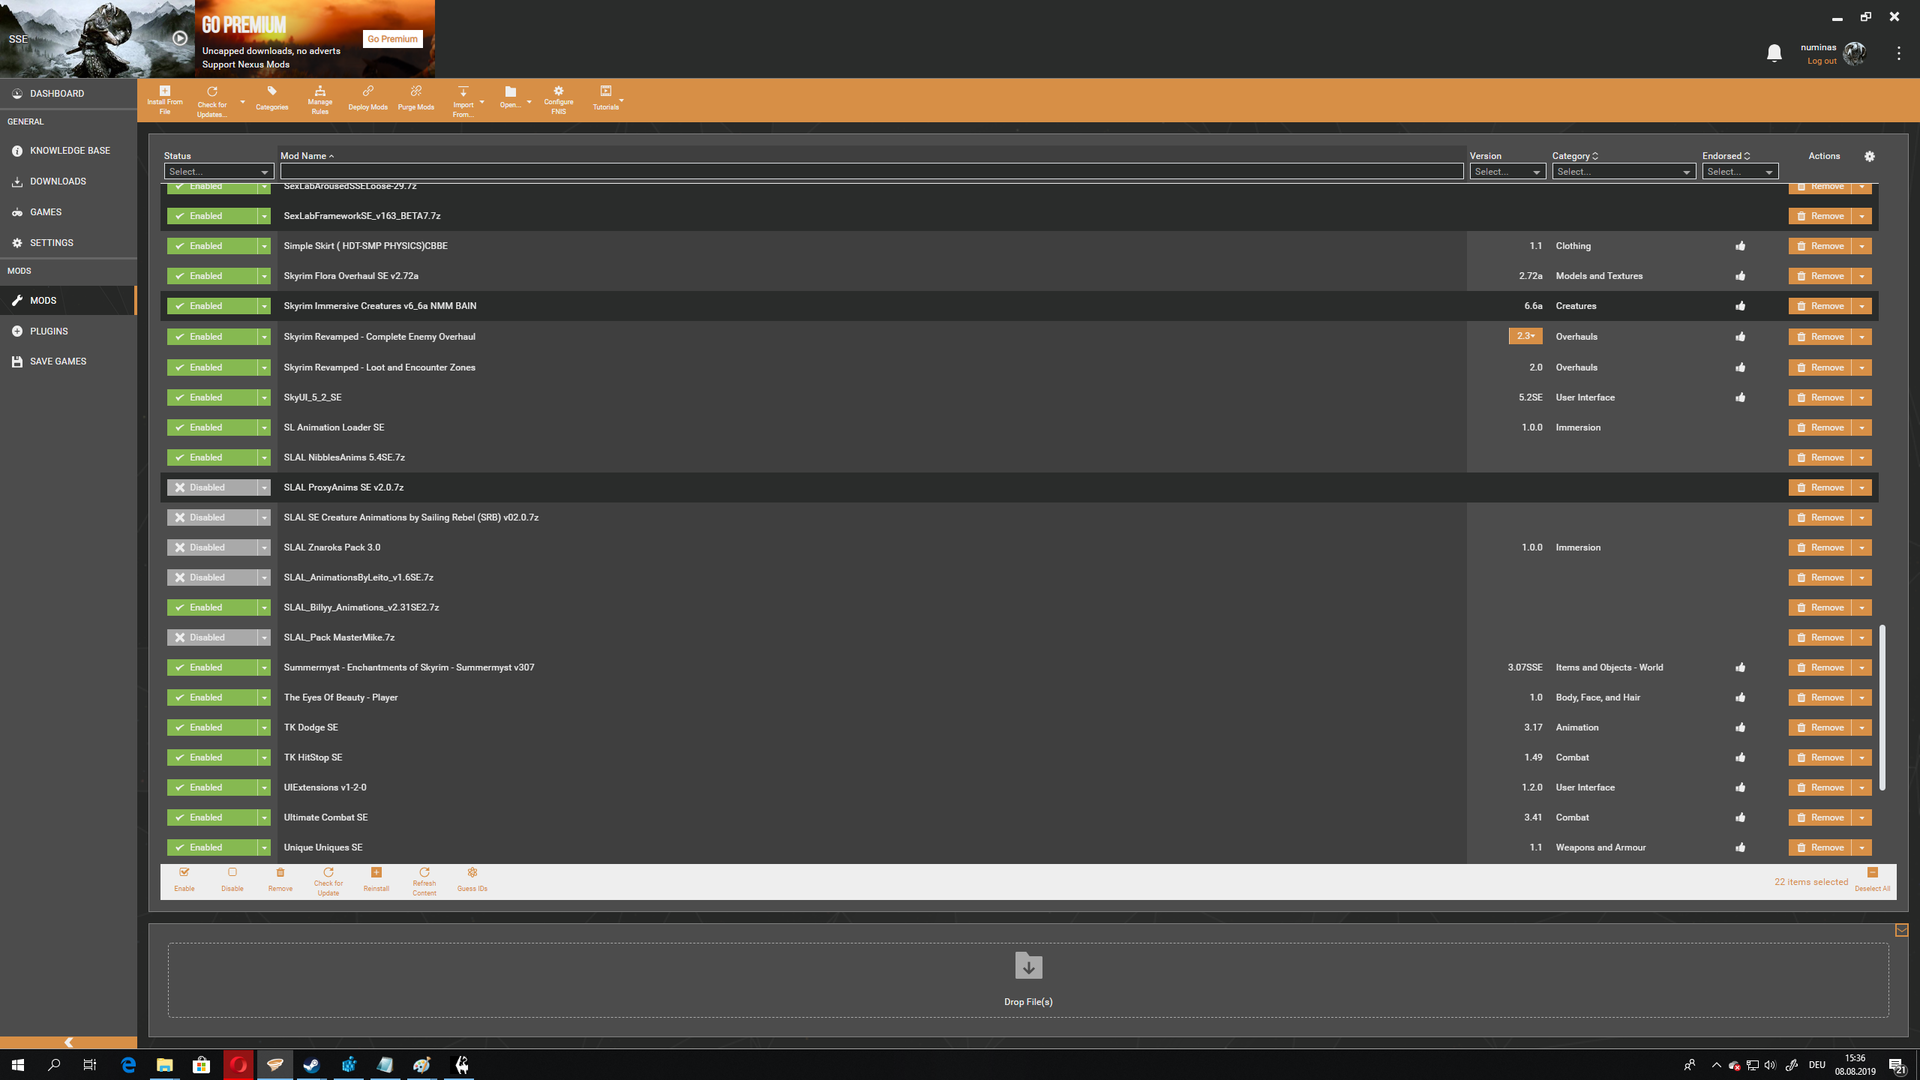Open version 2.3 dropdown for Skyrim Revamped
The width and height of the screenshot is (1920, 1080).
pos(1525,336)
